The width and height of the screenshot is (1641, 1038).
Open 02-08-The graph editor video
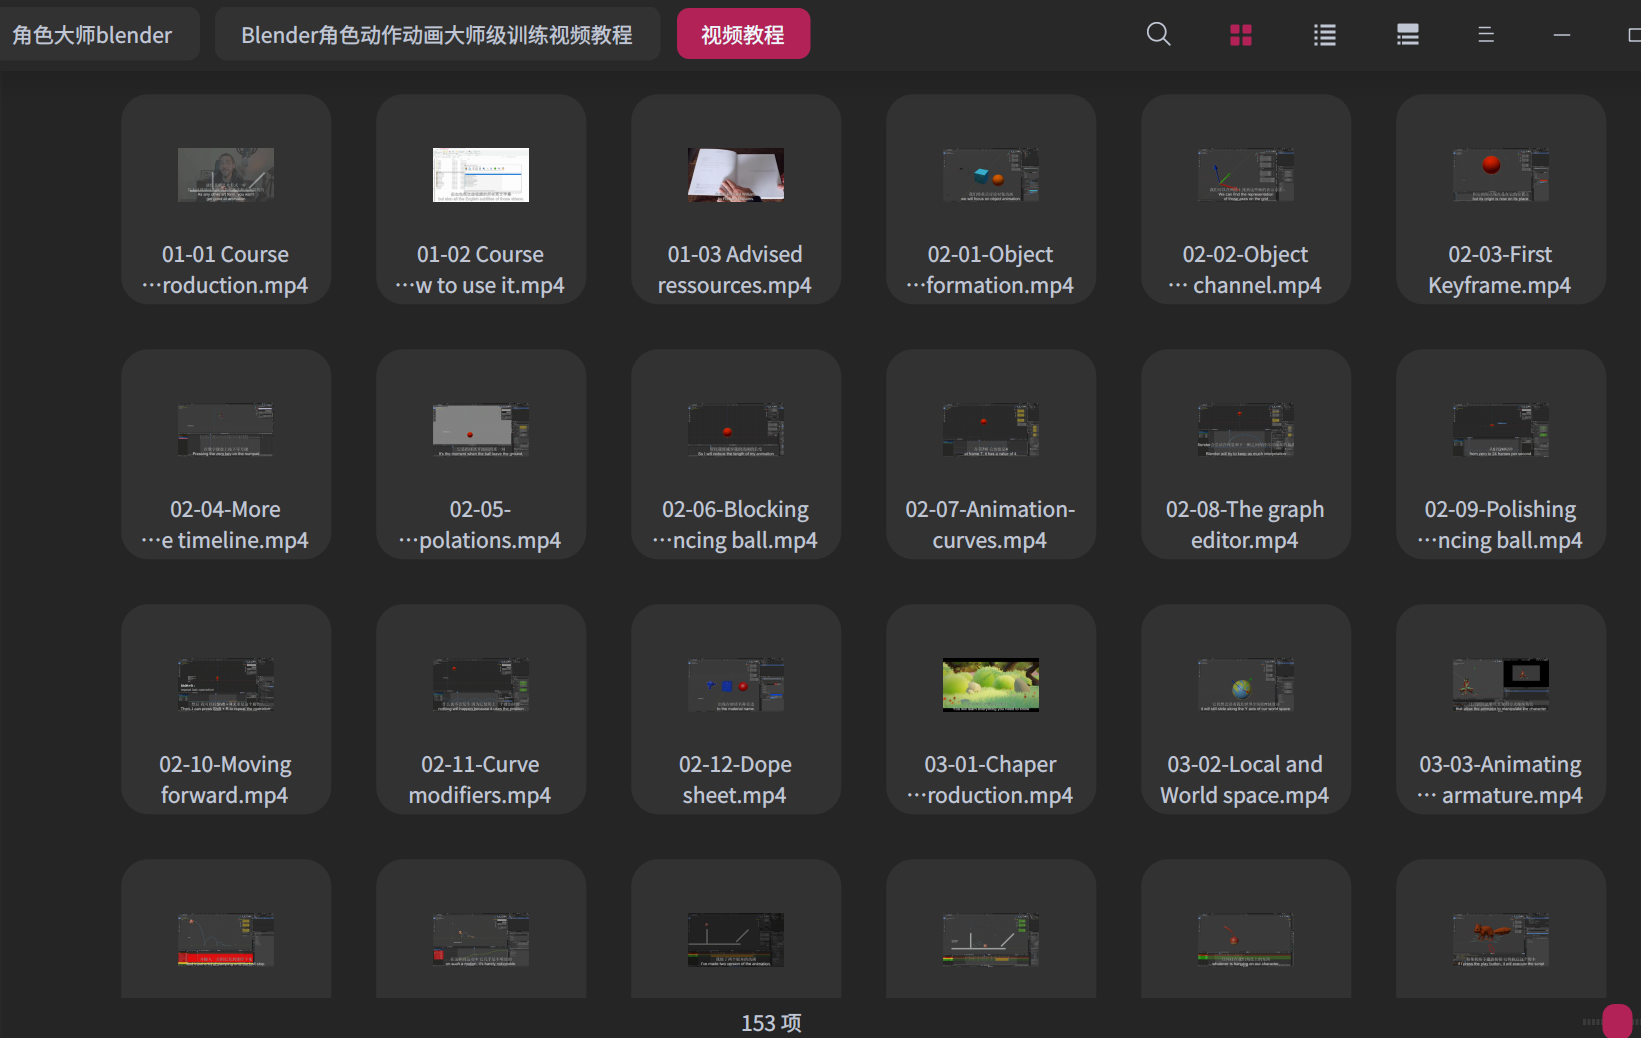click(1245, 455)
